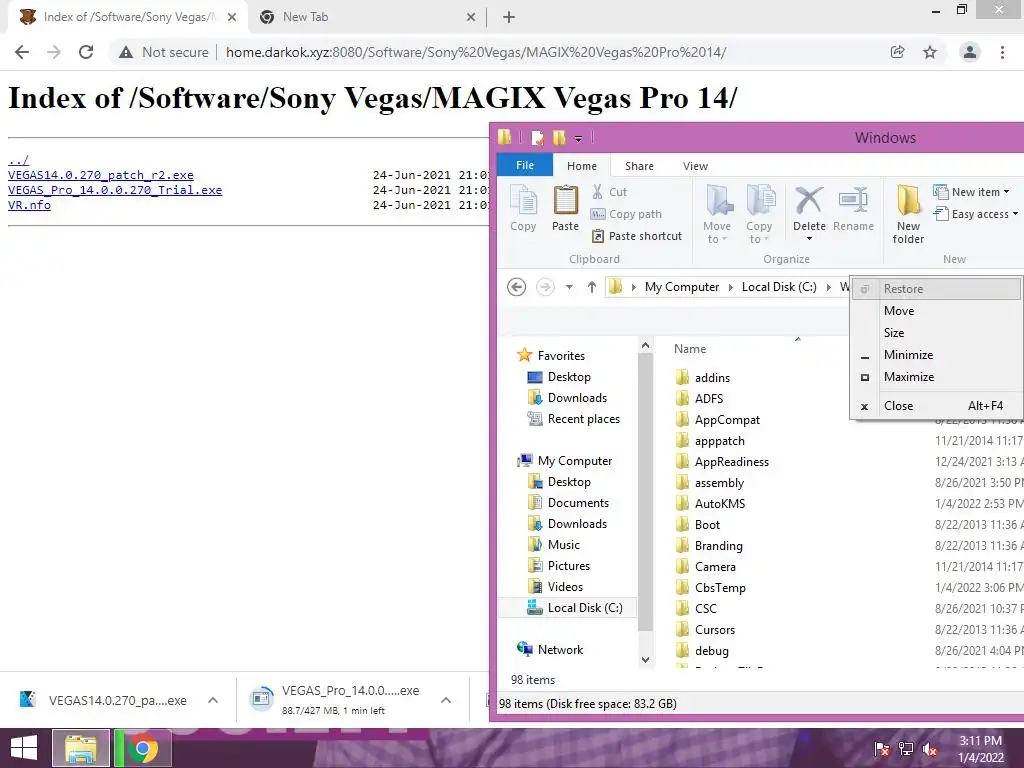Viewport: 1024px width, 768px height.
Task: Switch to the Home ribbon tab
Action: pos(582,166)
